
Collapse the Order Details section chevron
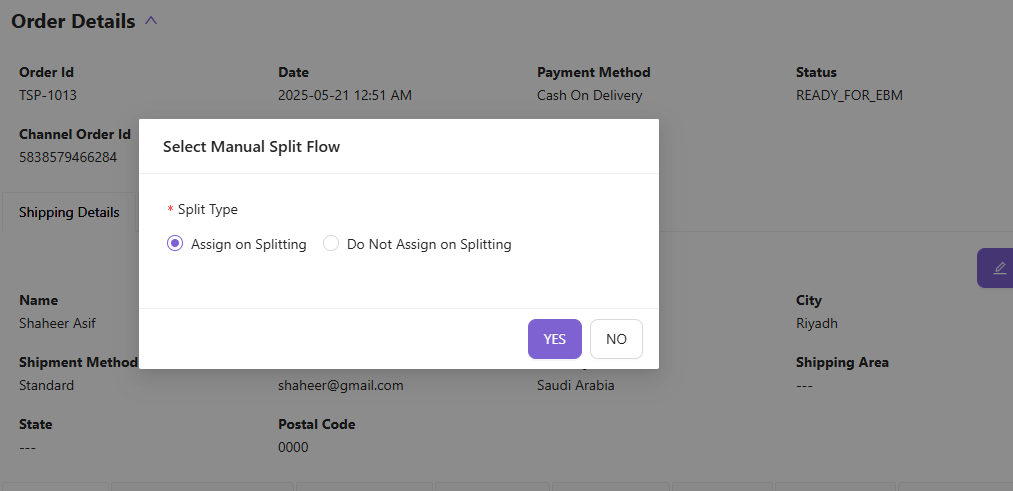tap(151, 21)
